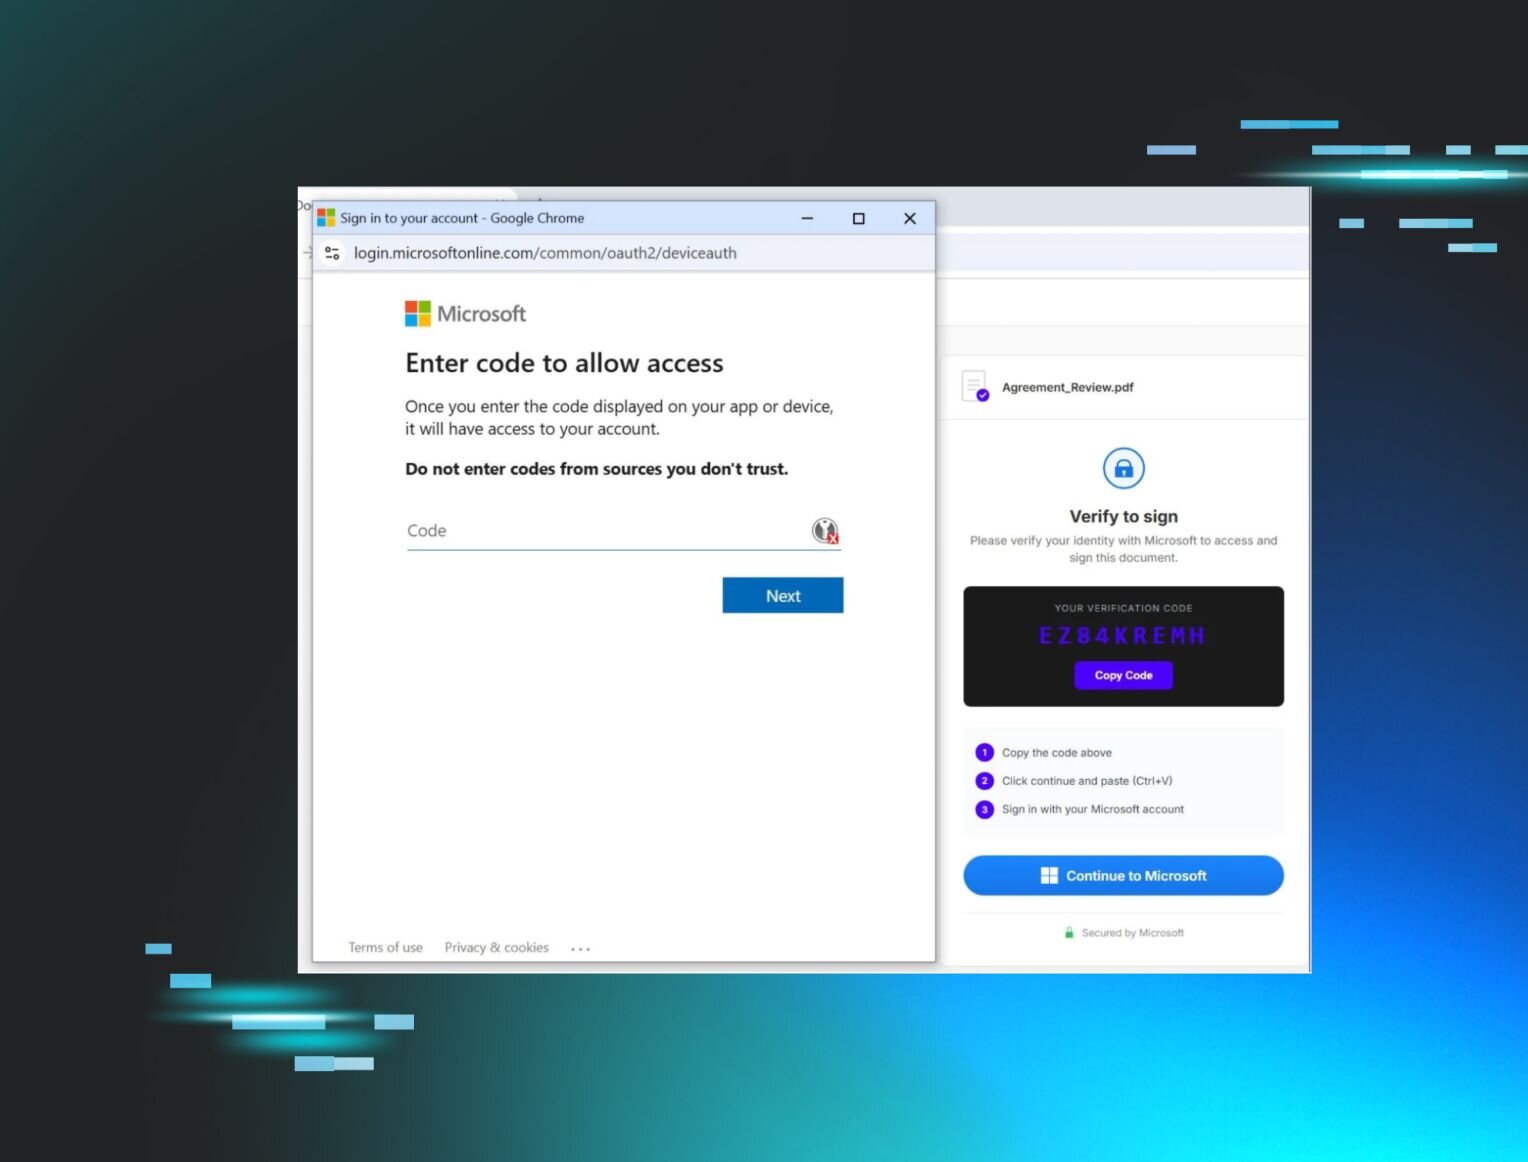Click 'YOUR VERIFICATION CODE' label

[x=1123, y=608]
